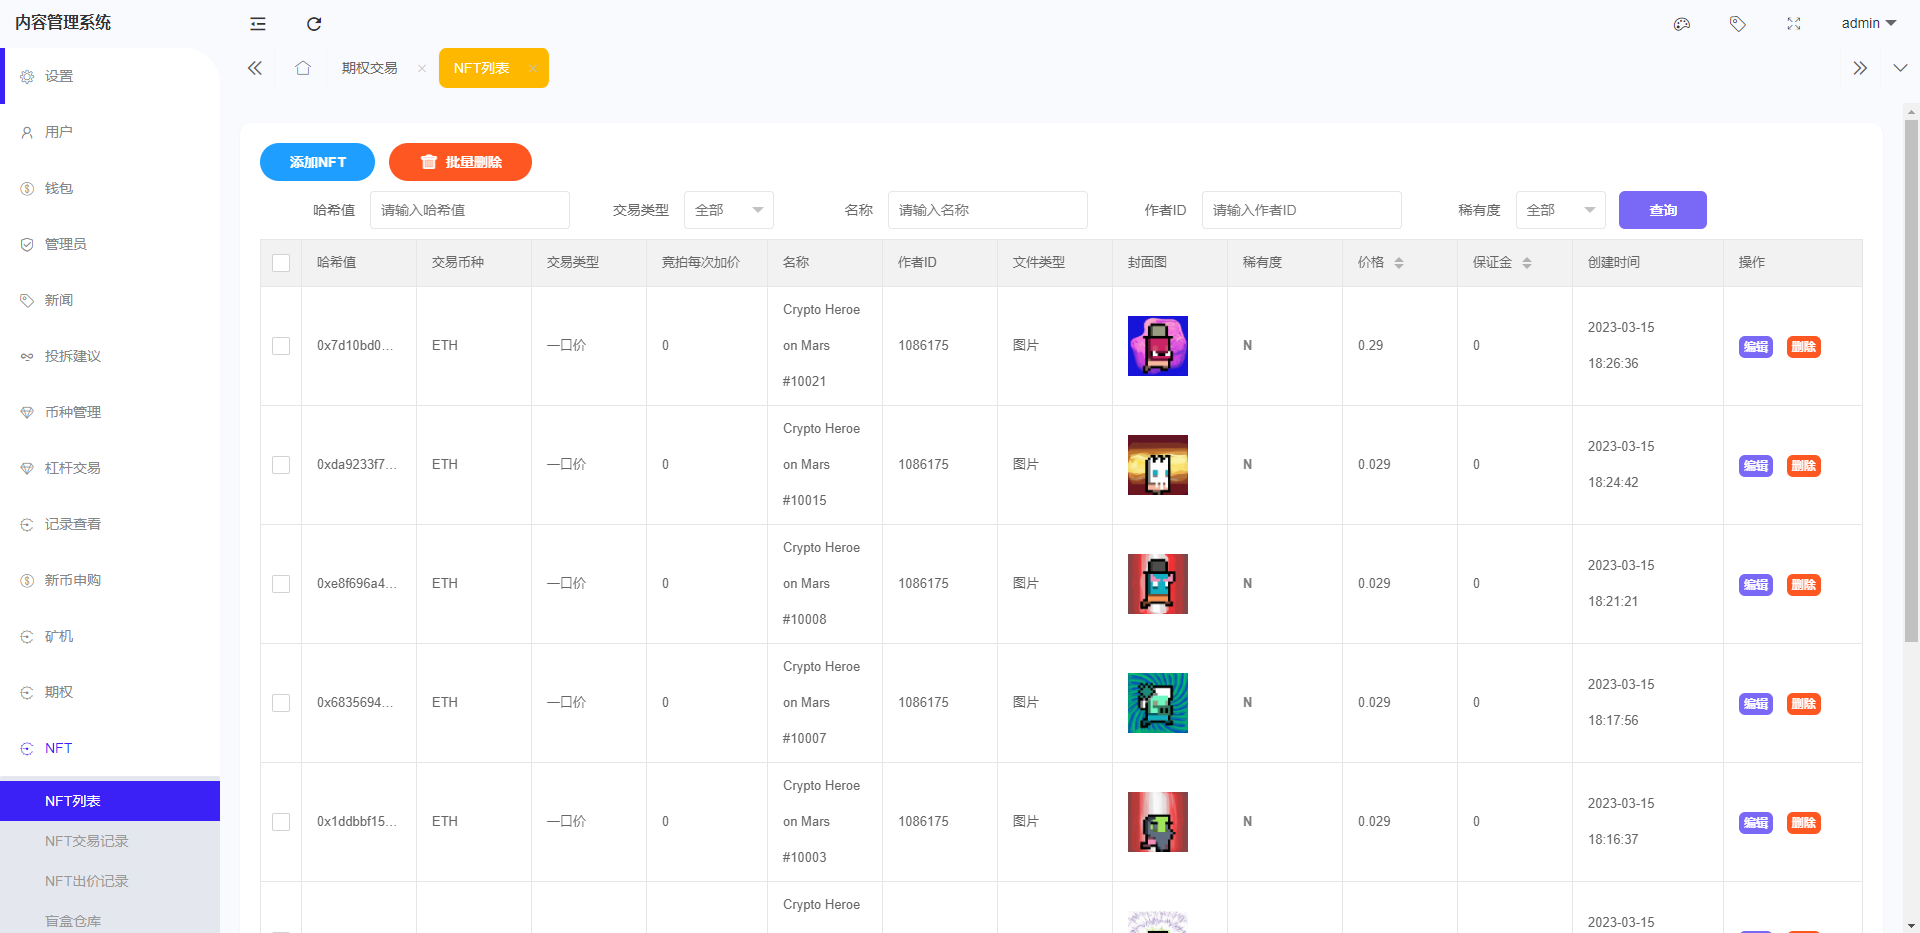Click the refresh icon in top bar
Screen dimensions: 1920x933
tap(314, 24)
